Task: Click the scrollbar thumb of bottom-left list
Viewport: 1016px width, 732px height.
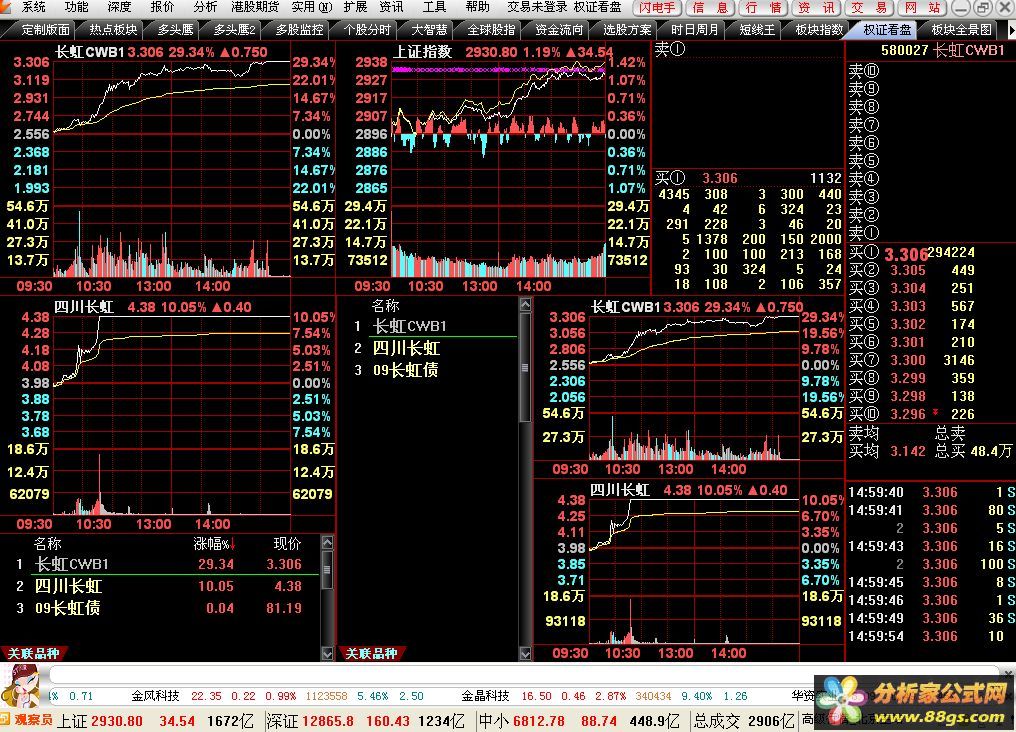Action: pyautogui.click(x=327, y=570)
